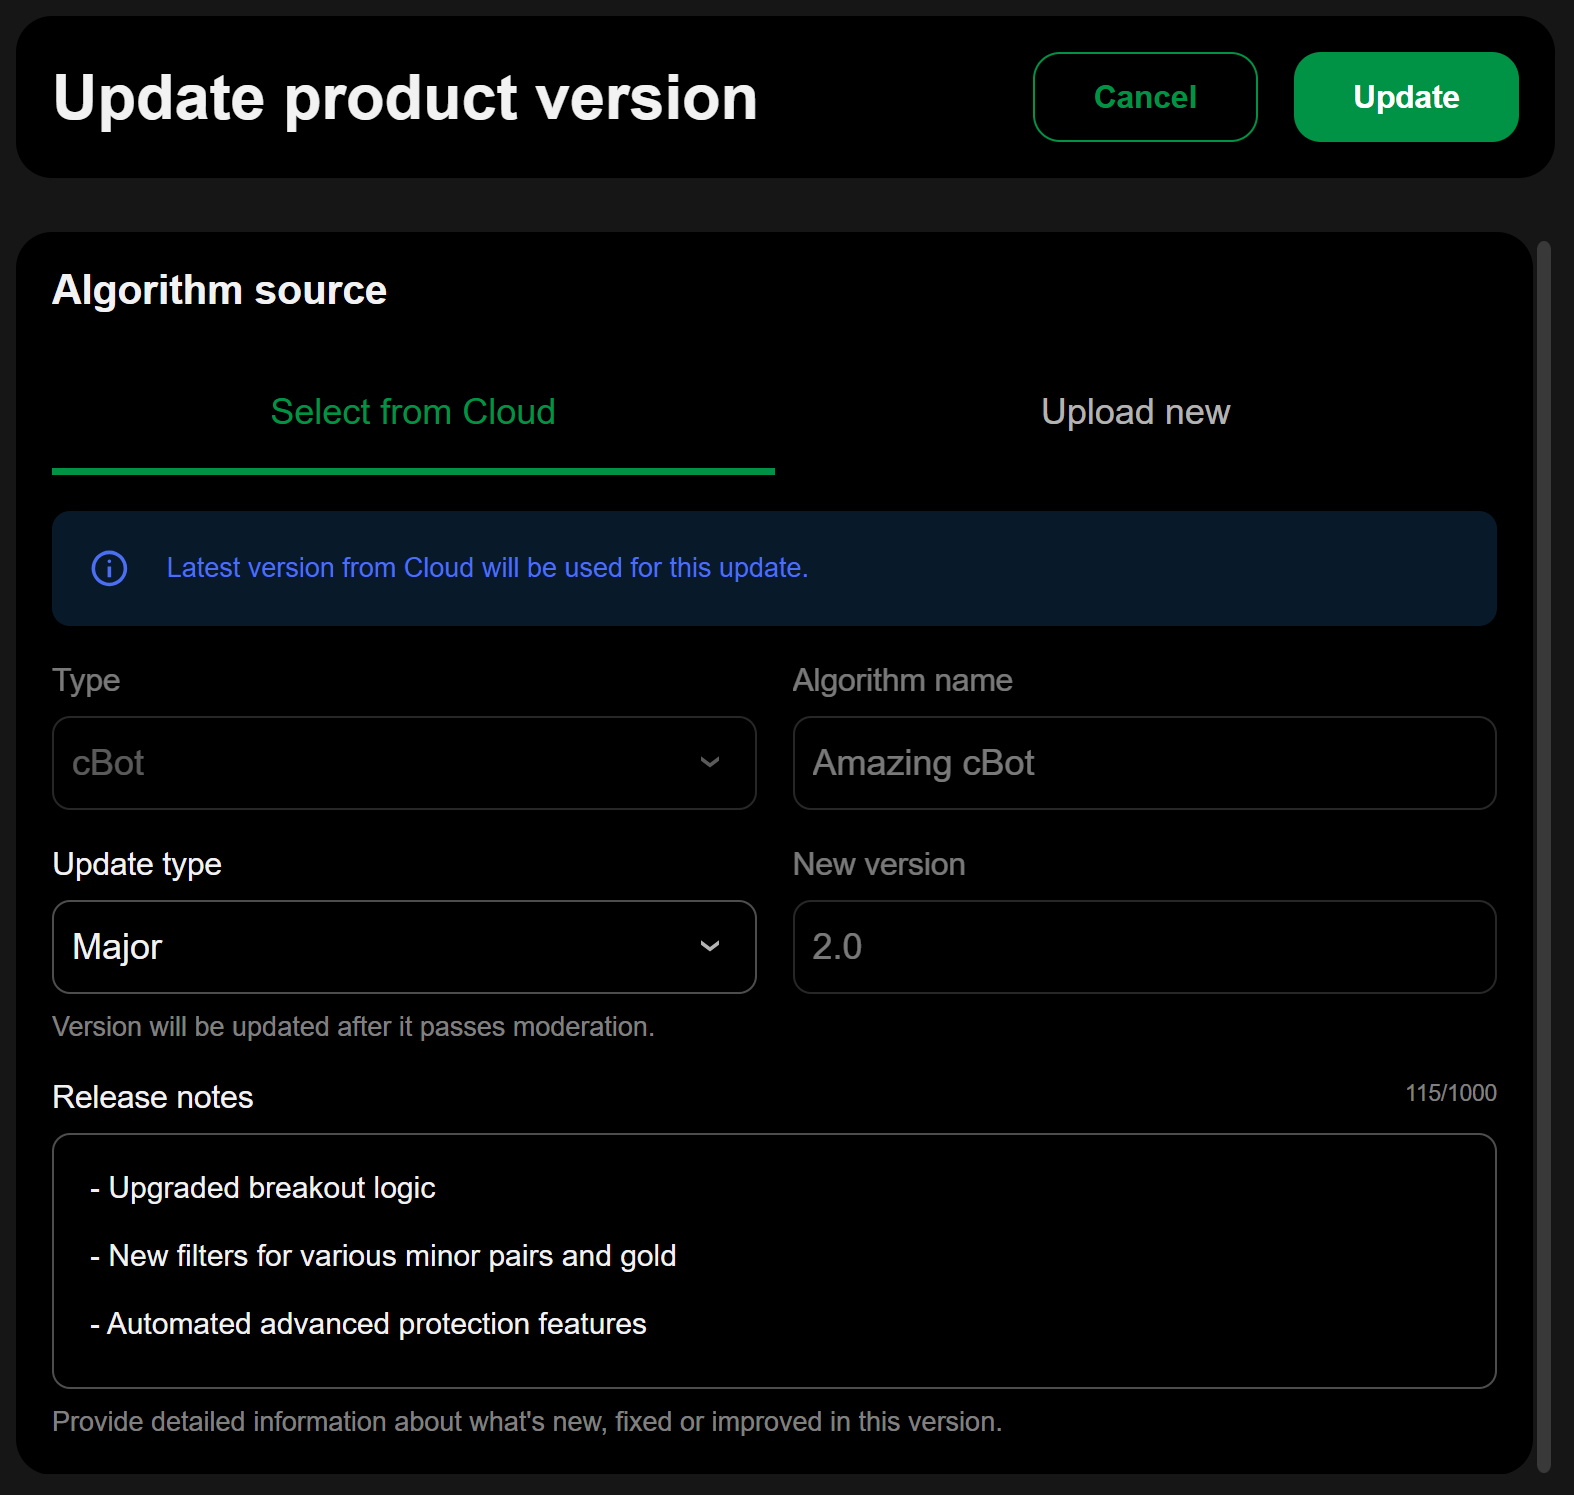Click the green Update button

(1405, 97)
